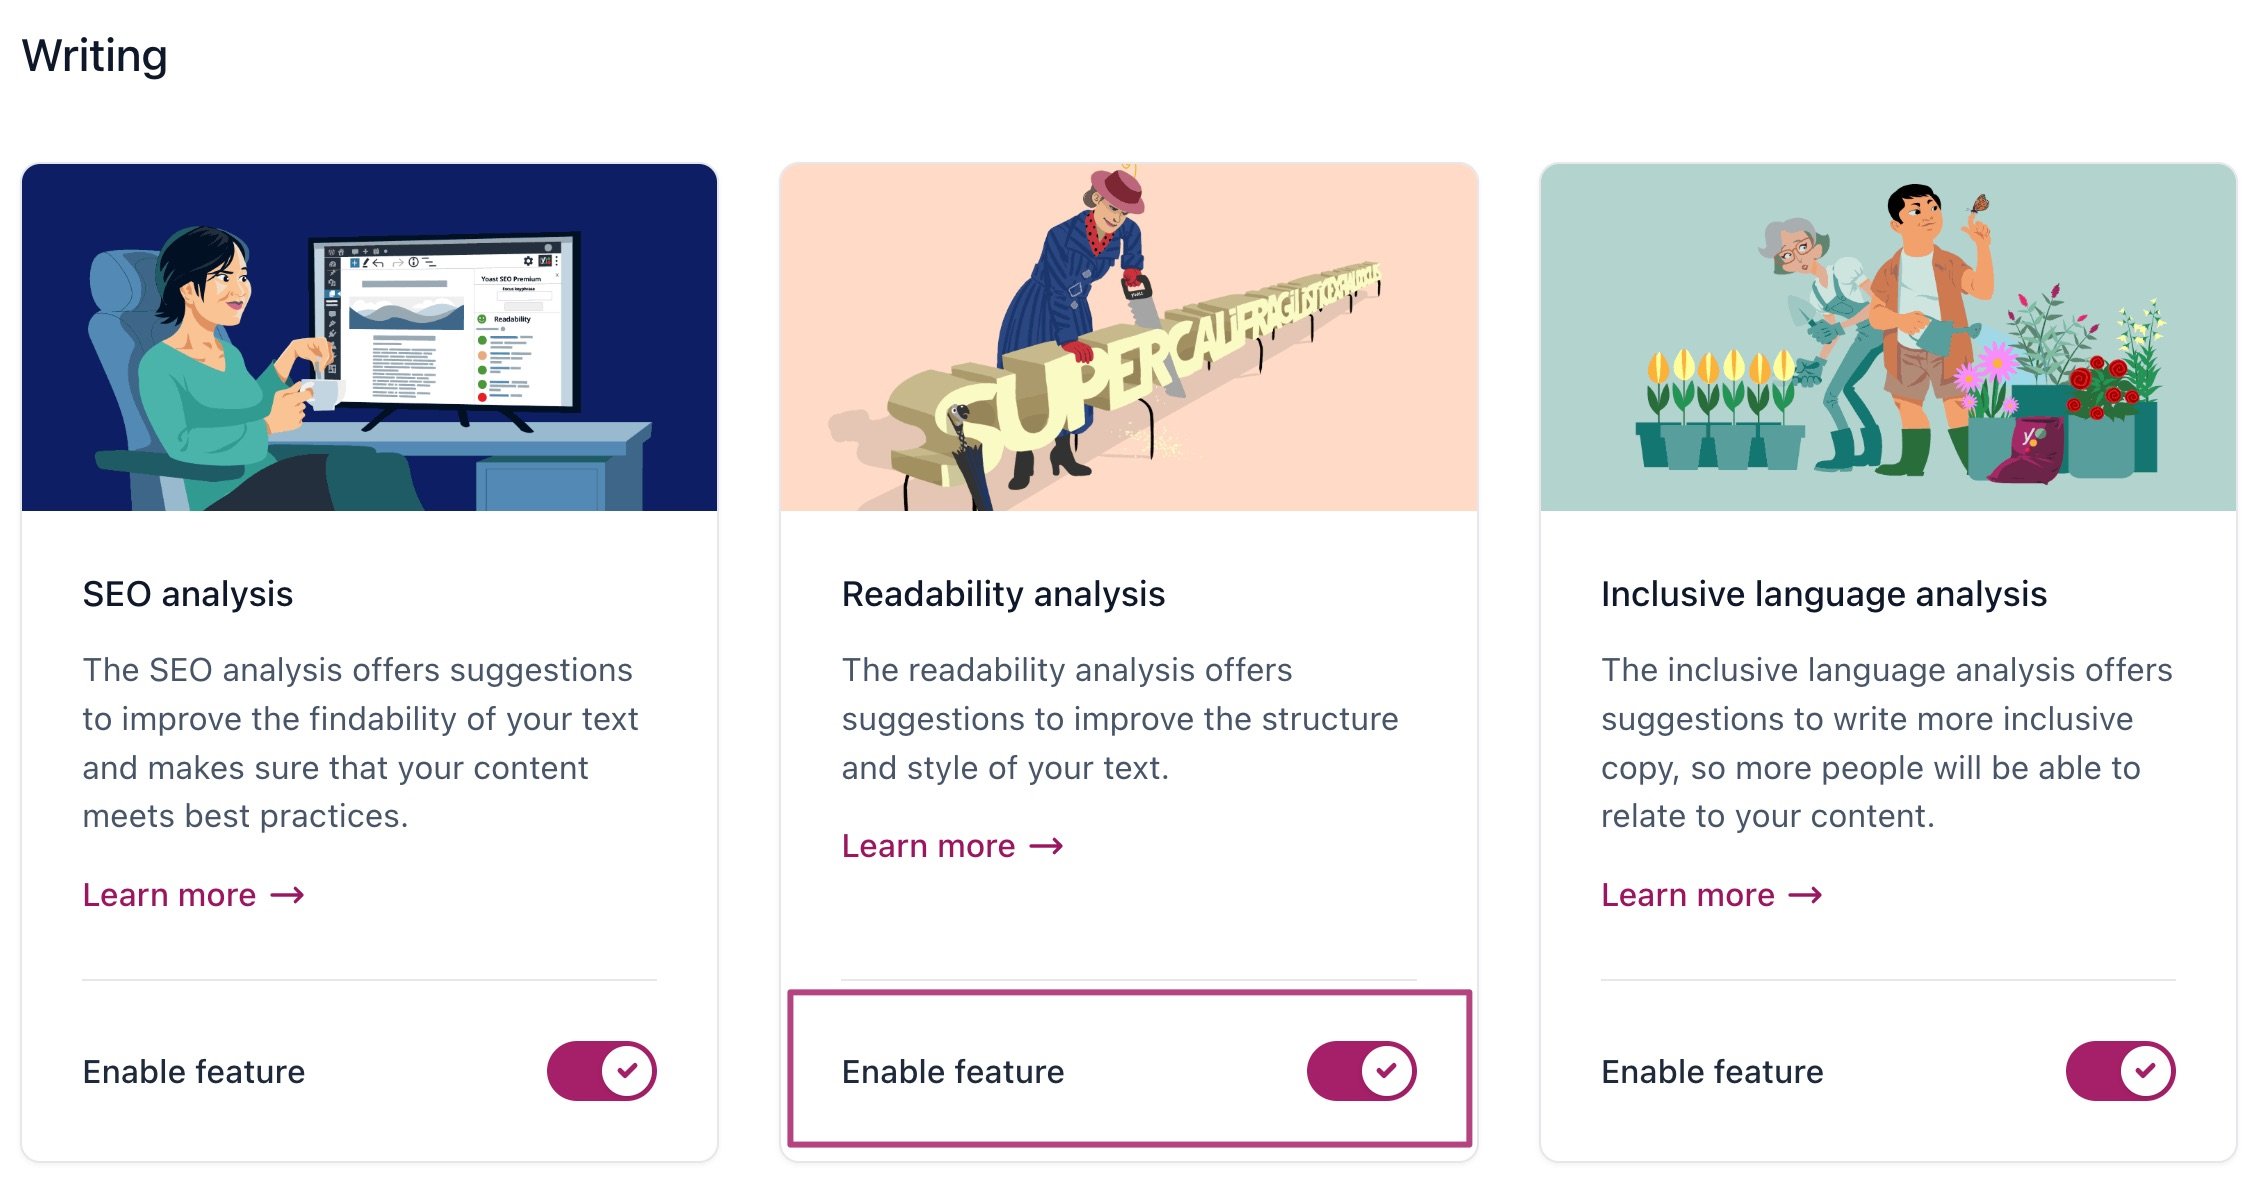Click the readability analysis description text

tap(1119, 718)
